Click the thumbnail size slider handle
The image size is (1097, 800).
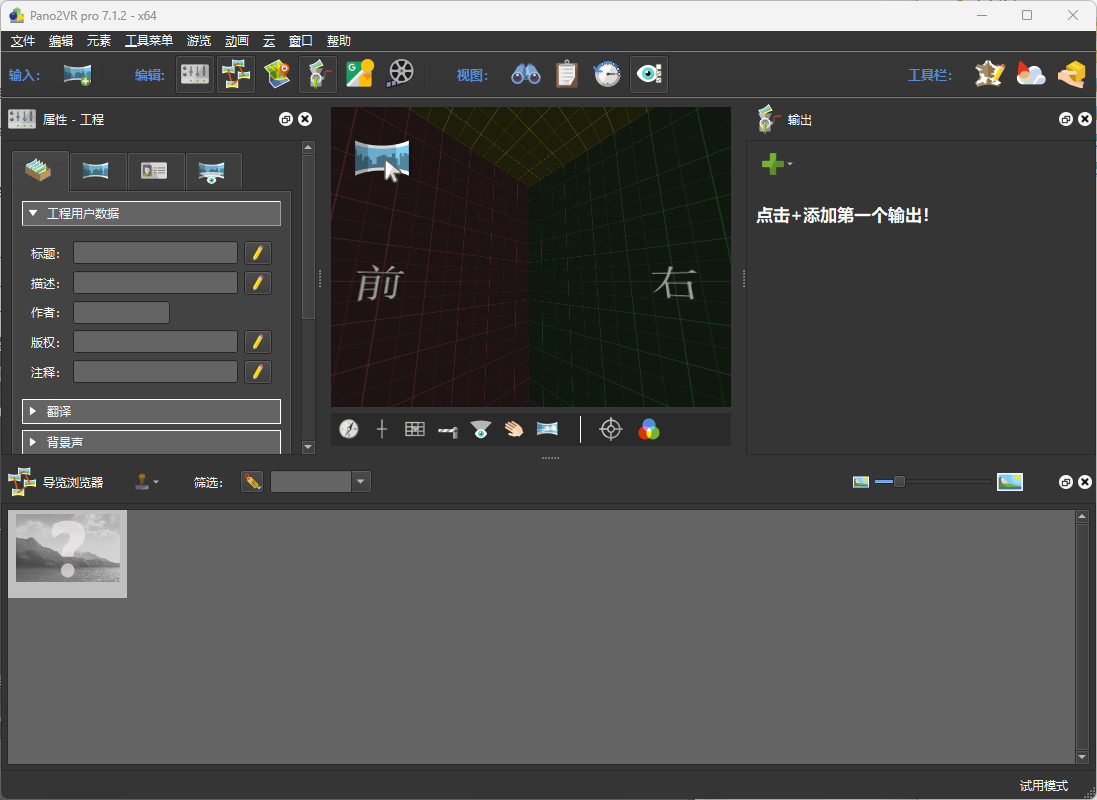[899, 482]
